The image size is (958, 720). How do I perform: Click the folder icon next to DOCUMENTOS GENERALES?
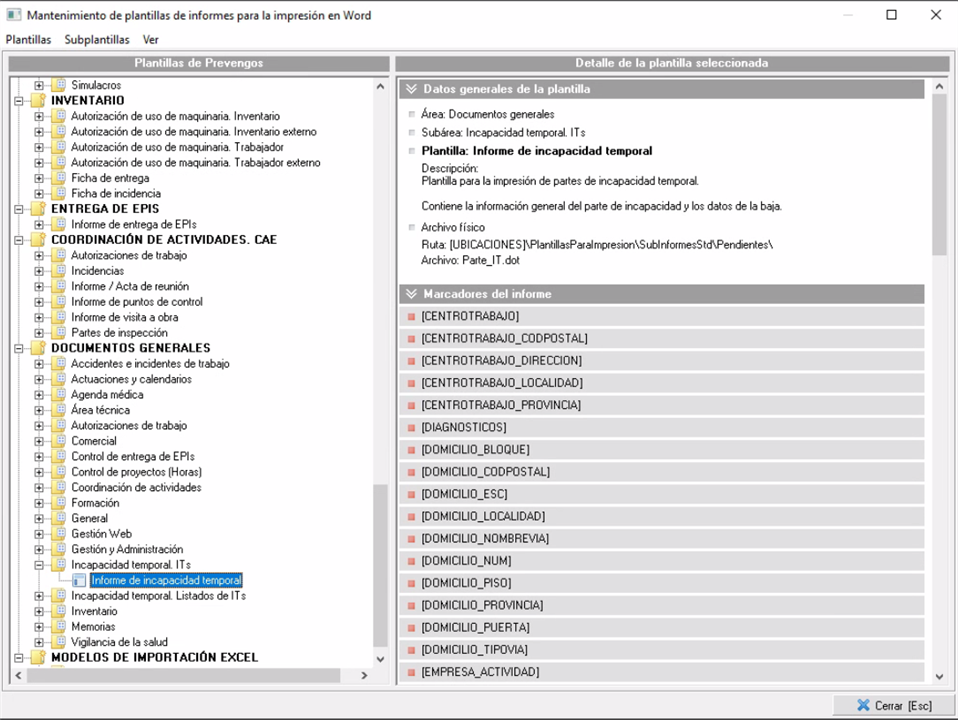click(x=38, y=348)
